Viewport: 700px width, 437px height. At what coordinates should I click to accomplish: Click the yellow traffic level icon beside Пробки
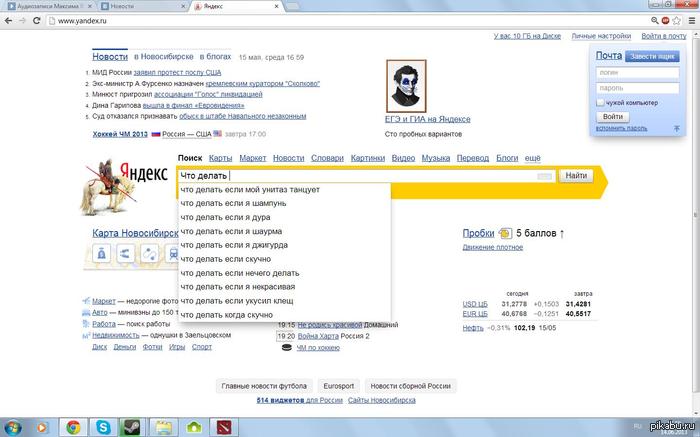[x=505, y=234]
